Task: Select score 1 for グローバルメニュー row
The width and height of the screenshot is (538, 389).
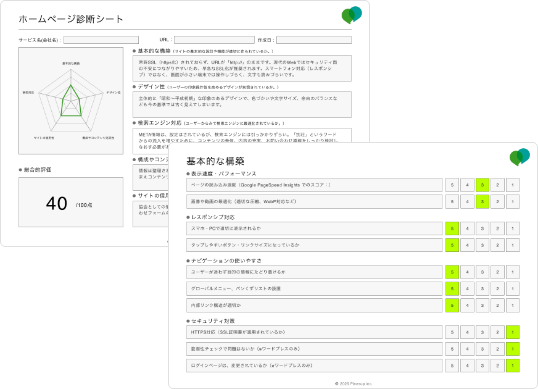Action: coord(513,288)
